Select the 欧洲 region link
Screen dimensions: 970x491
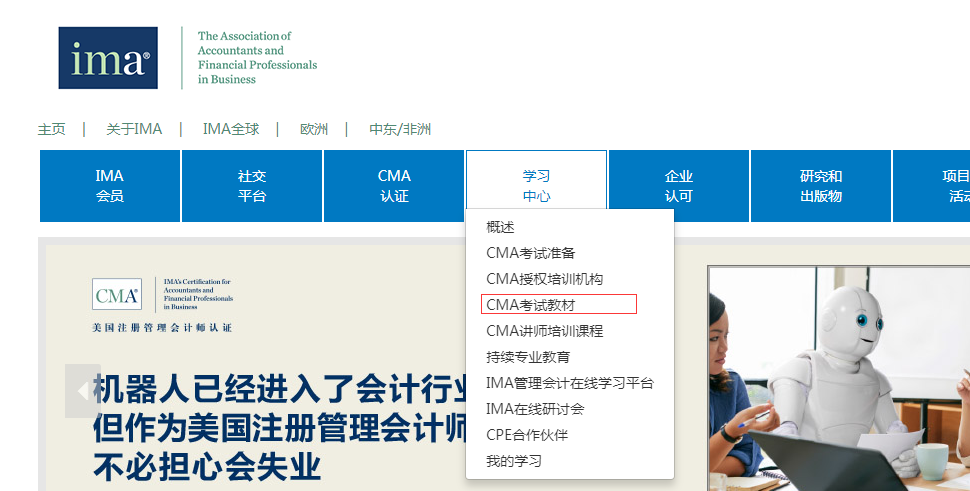(x=314, y=129)
